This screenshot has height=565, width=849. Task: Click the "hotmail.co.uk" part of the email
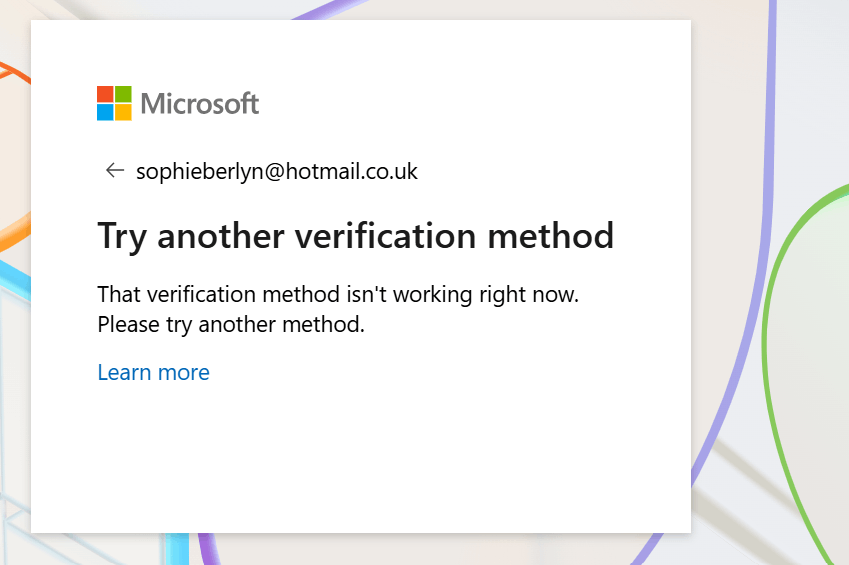(351, 172)
